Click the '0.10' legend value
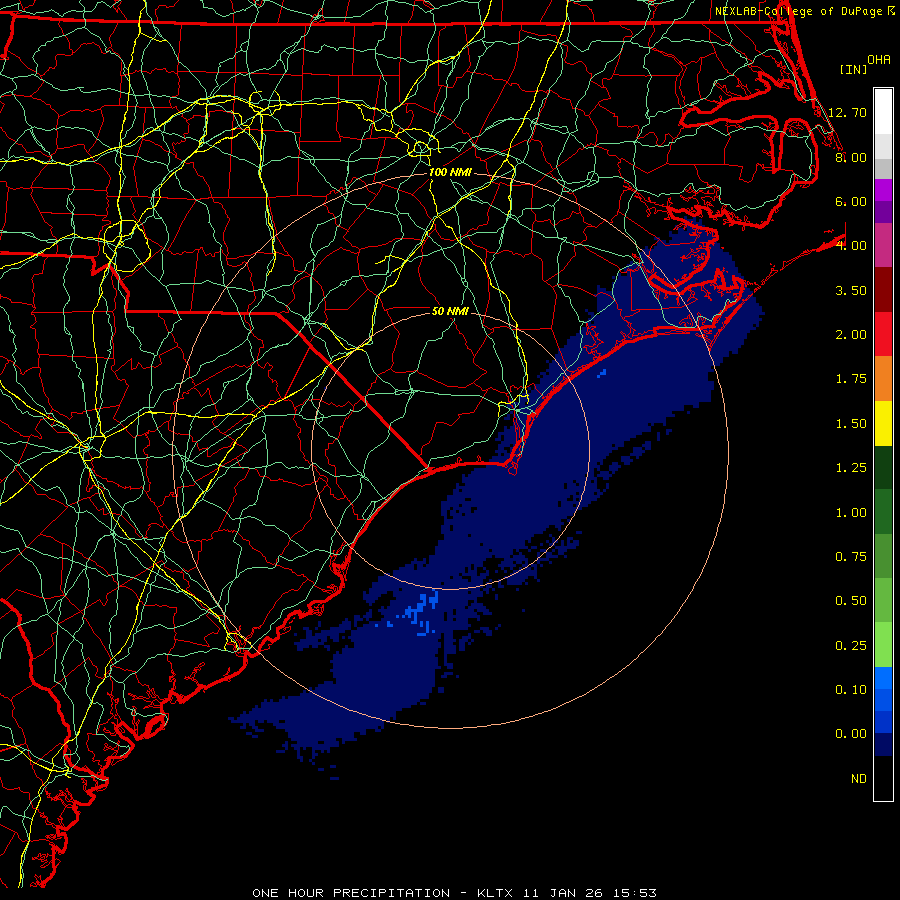The image size is (900, 900). pyautogui.click(x=851, y=690)
